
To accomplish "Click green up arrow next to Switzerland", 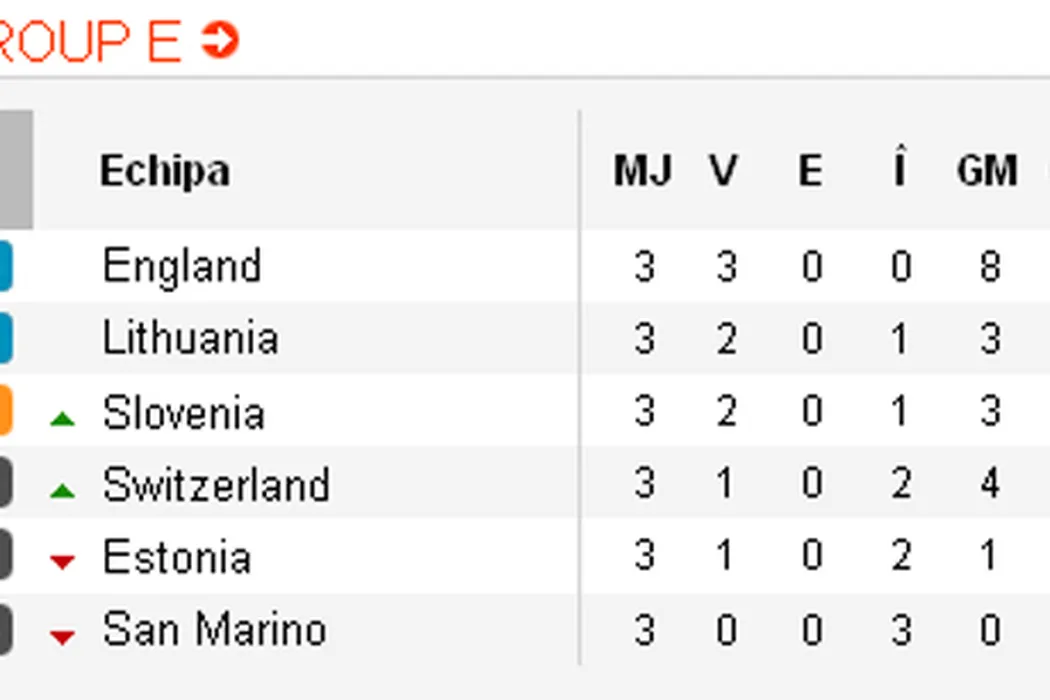I will [62, 490].
